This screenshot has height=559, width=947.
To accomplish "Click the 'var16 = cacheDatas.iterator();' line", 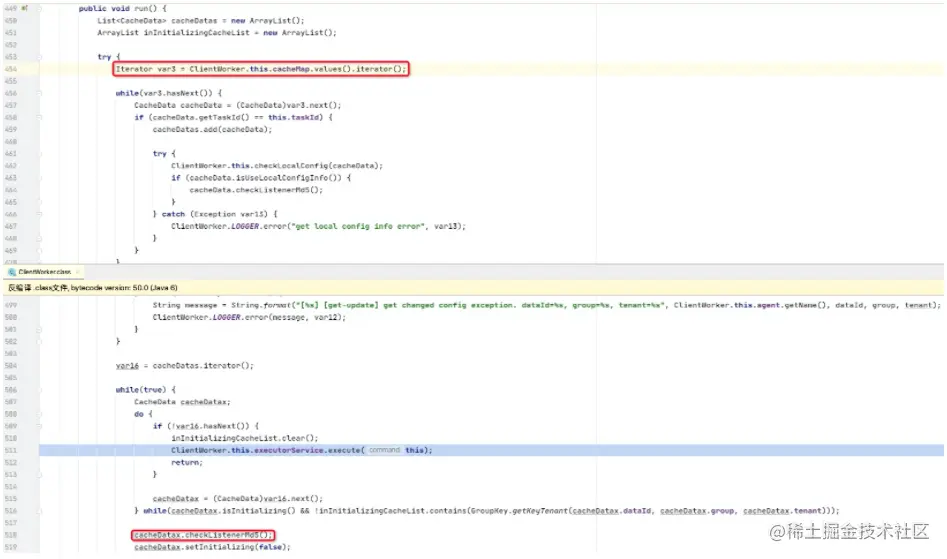I will (184, 366).
